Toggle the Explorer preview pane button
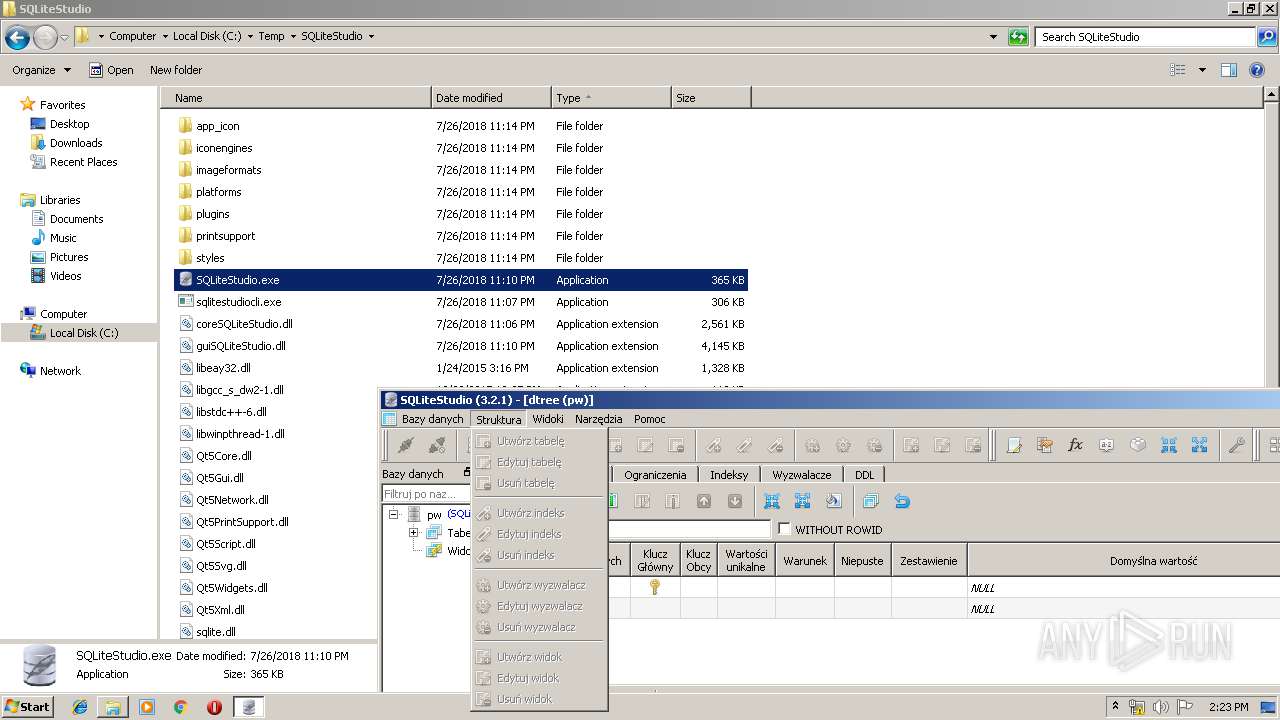Image resolution: width=1280 pixels, height=720 pixels. (1229, 70)
